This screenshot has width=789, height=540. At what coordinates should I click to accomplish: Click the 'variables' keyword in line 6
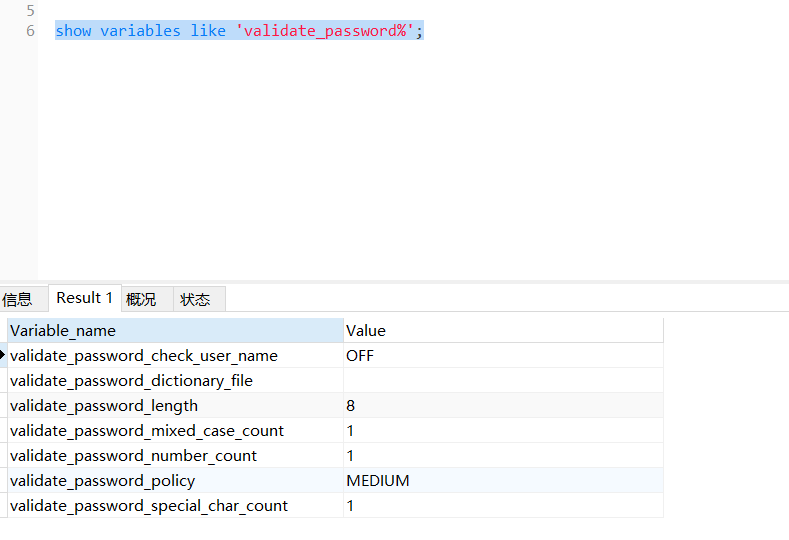(x=140, y=31)
